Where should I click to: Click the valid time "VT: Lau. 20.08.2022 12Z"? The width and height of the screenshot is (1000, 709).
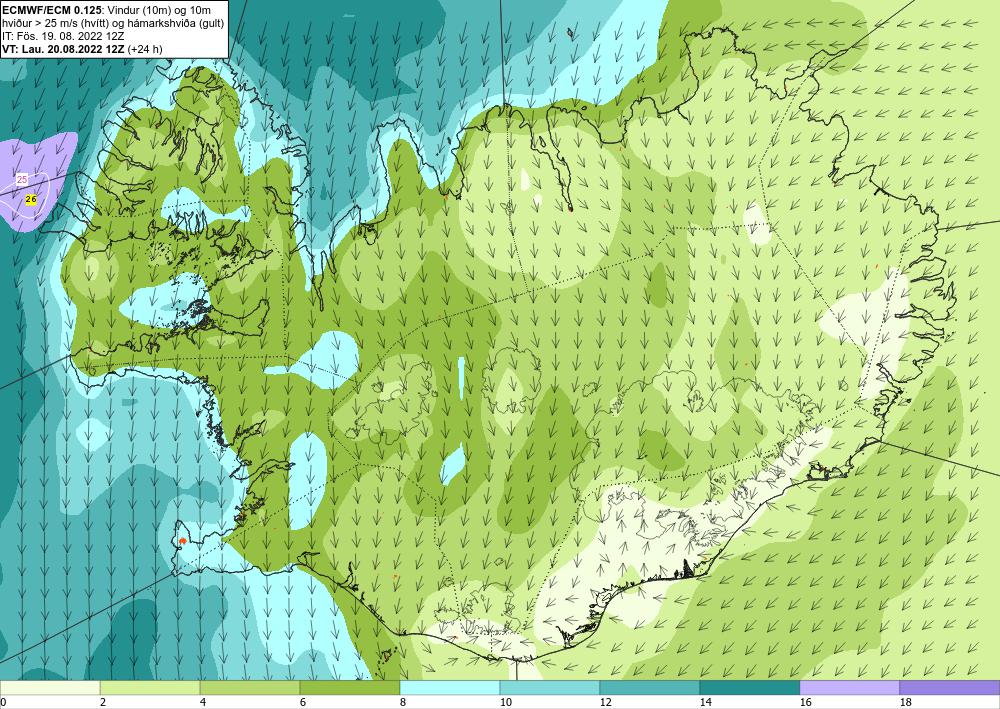click(x=64, y=49)
